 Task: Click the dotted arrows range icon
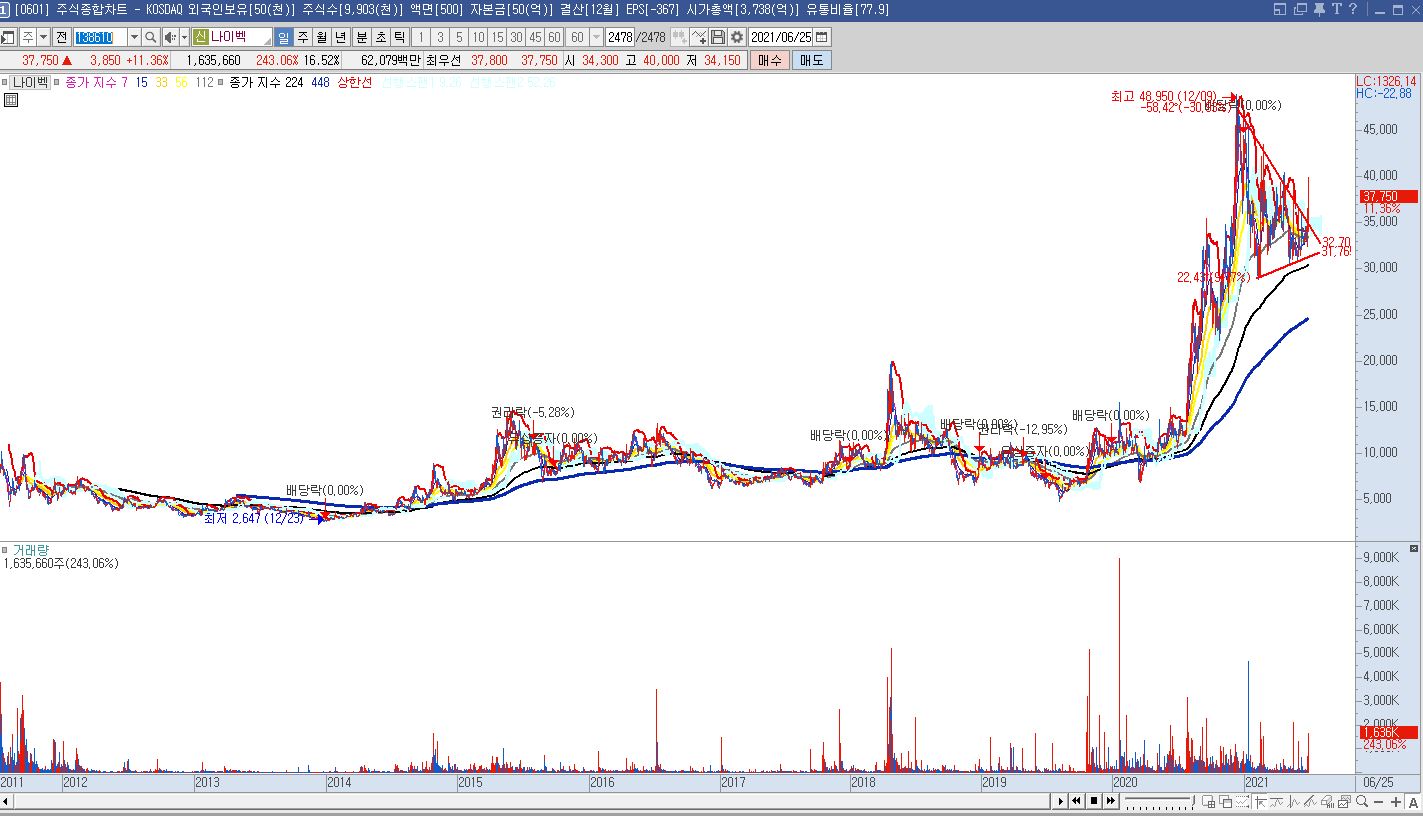pos(1243,802)
